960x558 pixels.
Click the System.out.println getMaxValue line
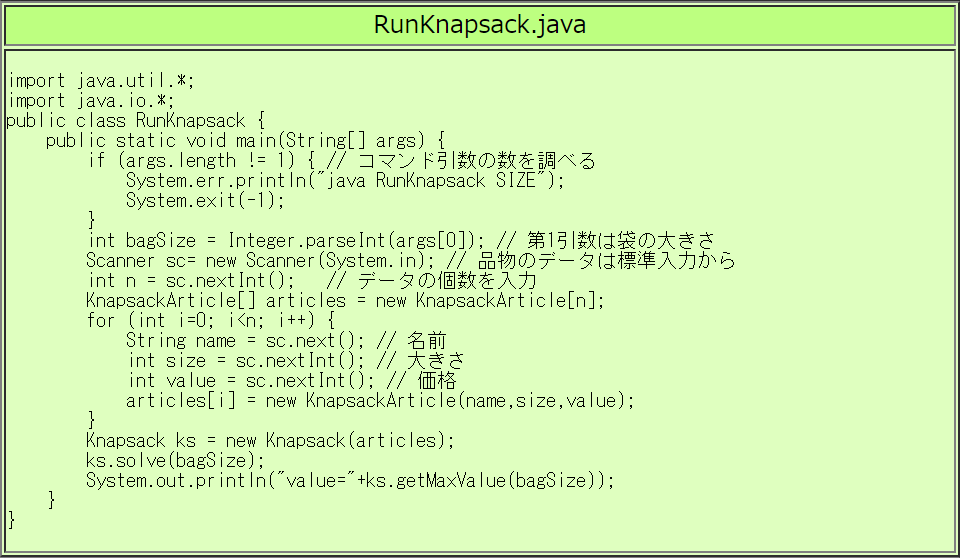click(x=350, y=481)
